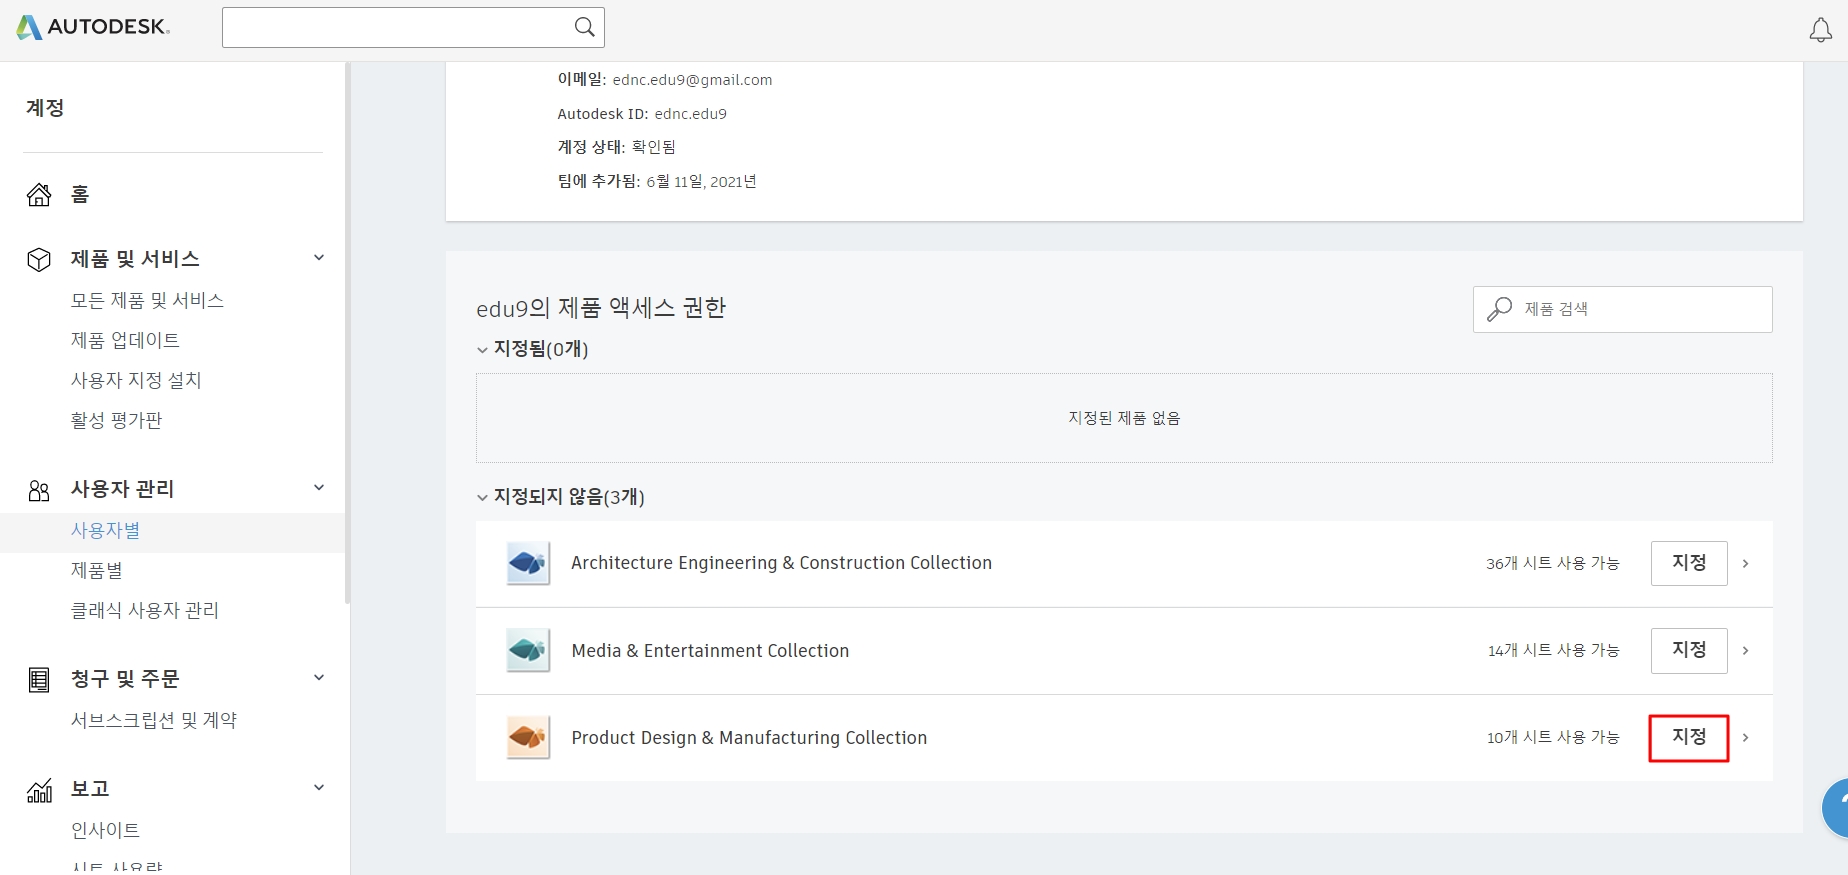
Task: Go to 홈 in the sidebar
Action: [x=80, y=194]
